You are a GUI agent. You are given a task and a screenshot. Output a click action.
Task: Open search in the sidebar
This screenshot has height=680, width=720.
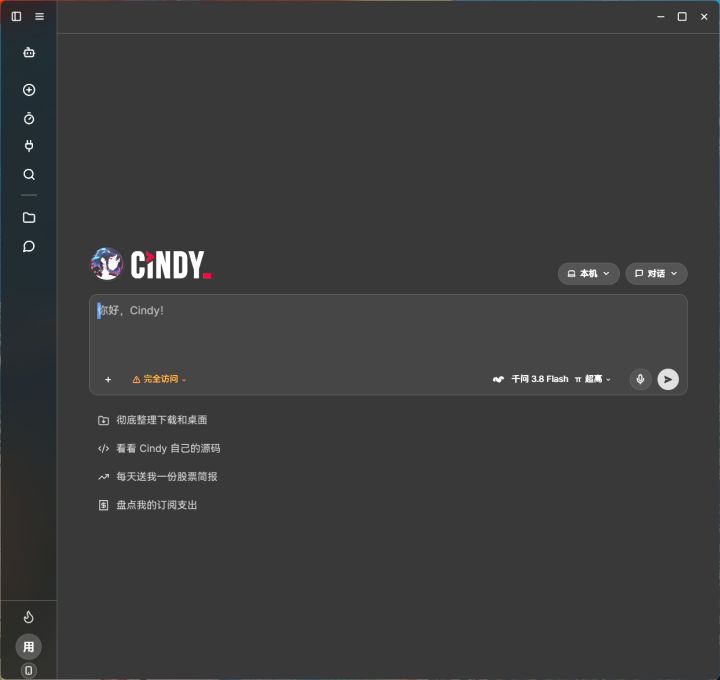29,174
